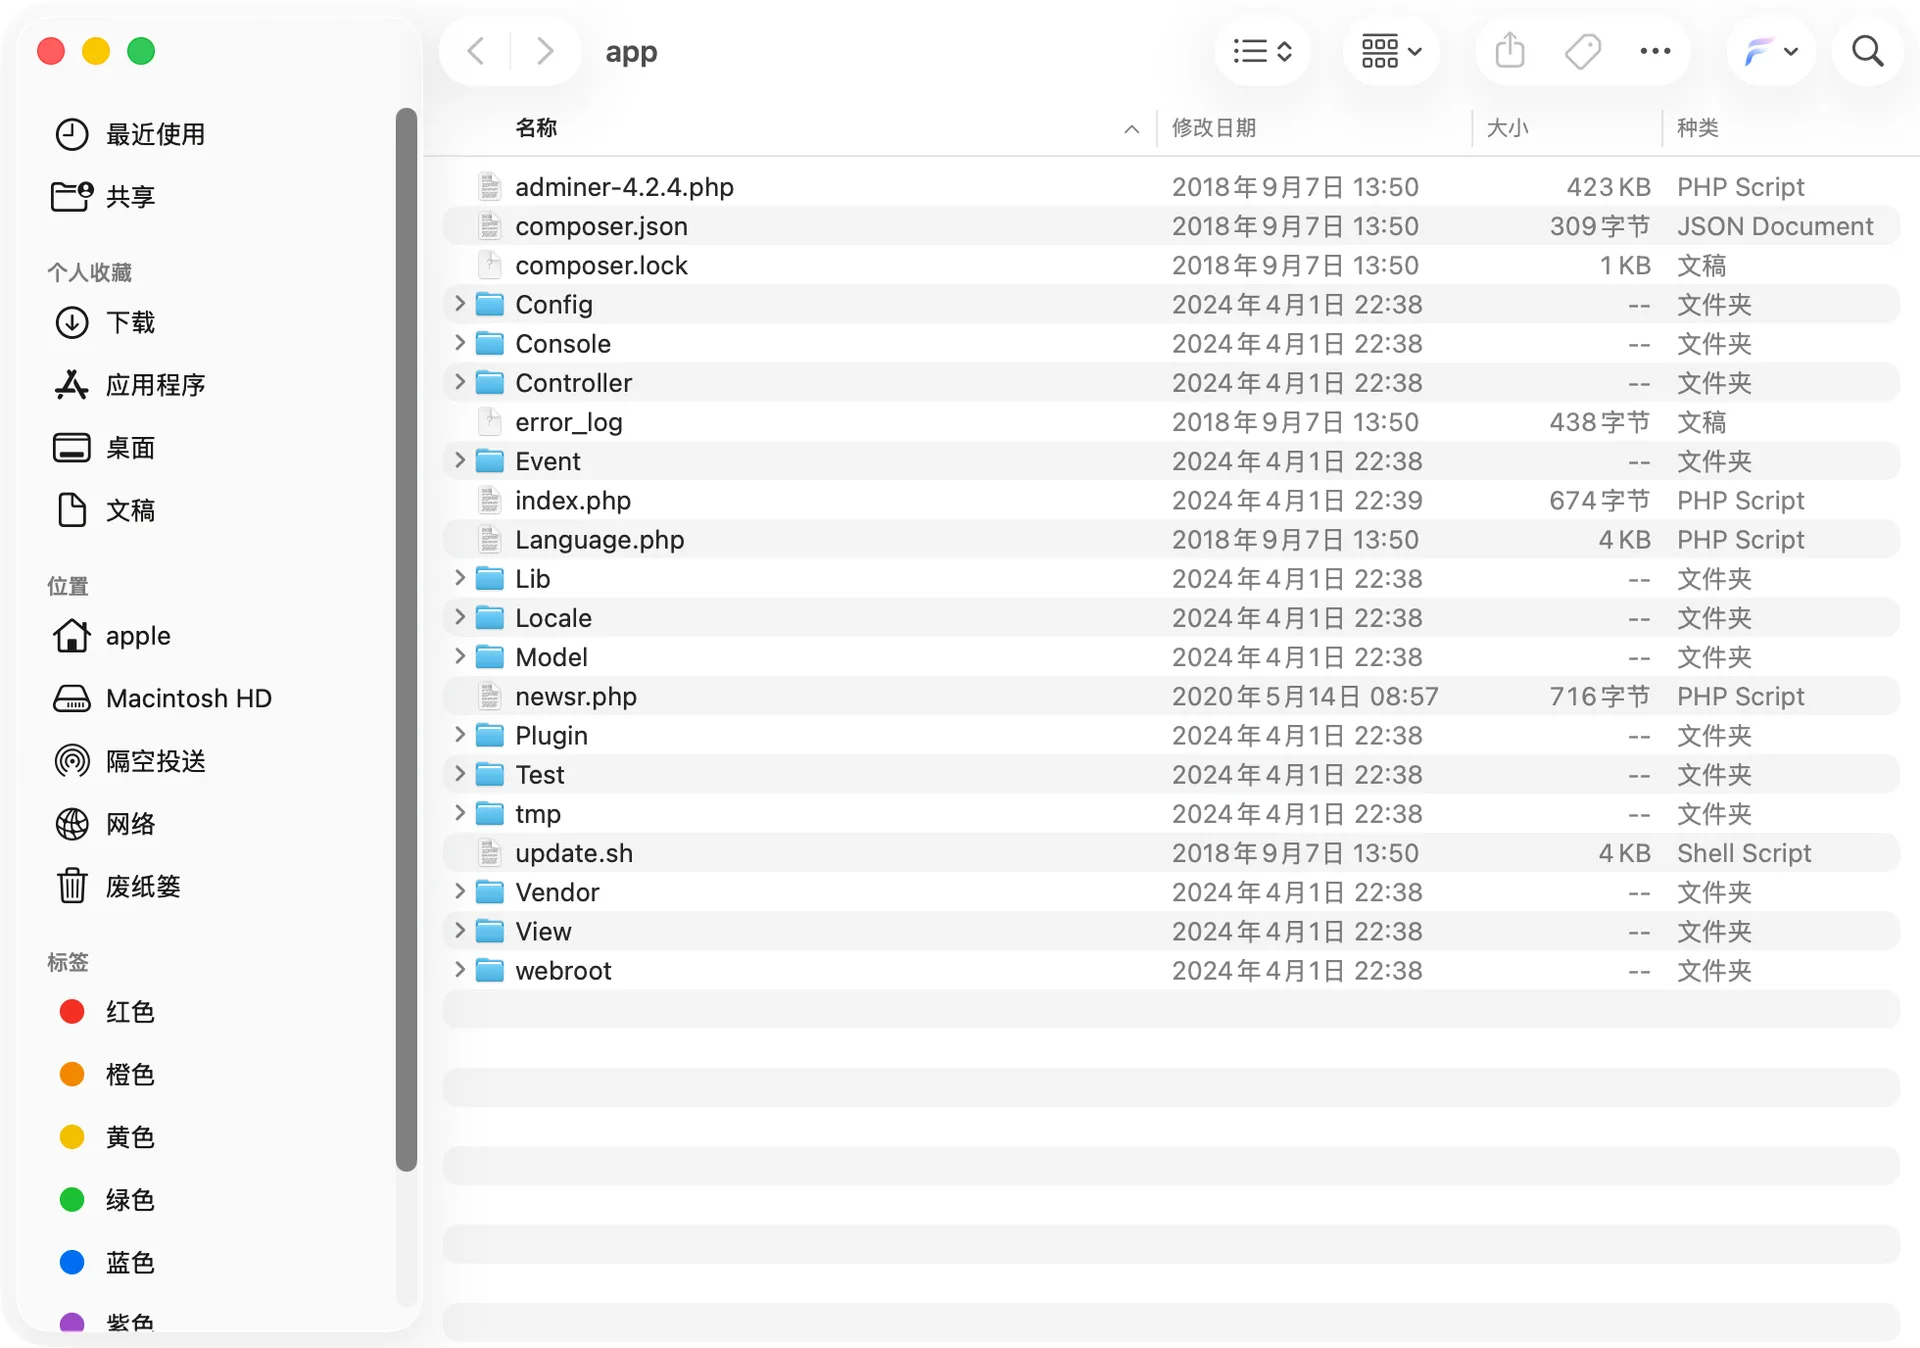The width and height of the screenshot is (1920, 1348).
Task: Select the adminer-4.2.4.php file
Action: 1171,187
